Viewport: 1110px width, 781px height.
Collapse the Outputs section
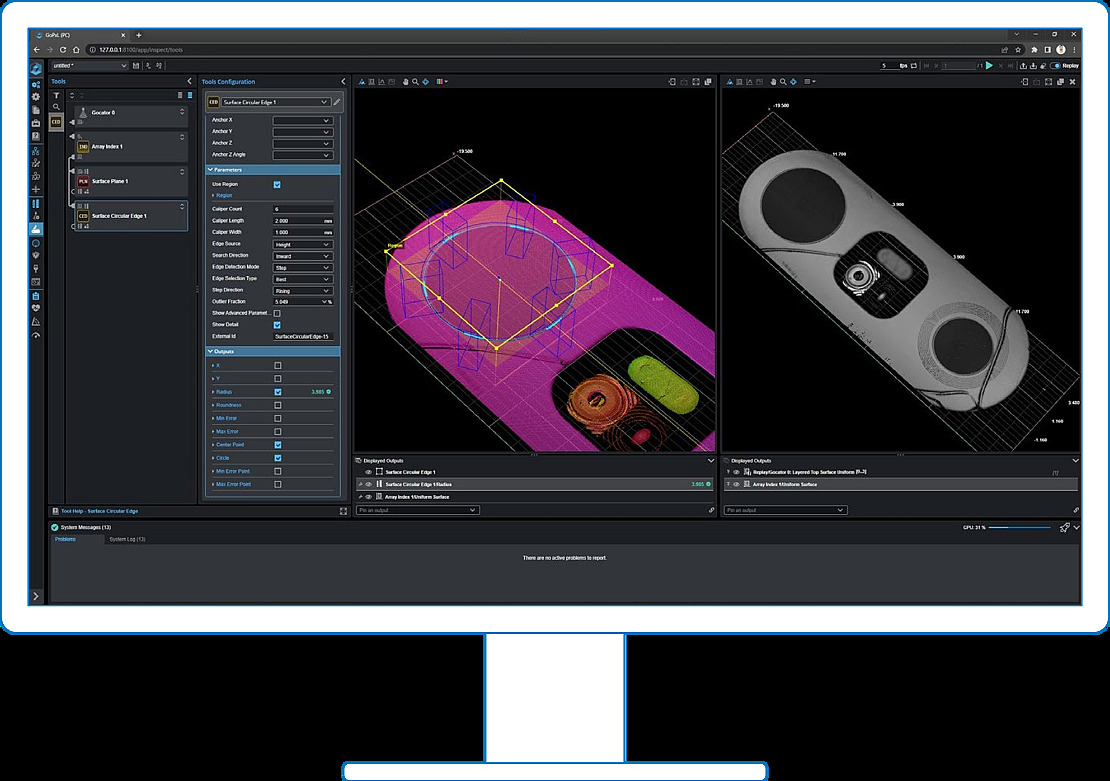coord(210,352)
